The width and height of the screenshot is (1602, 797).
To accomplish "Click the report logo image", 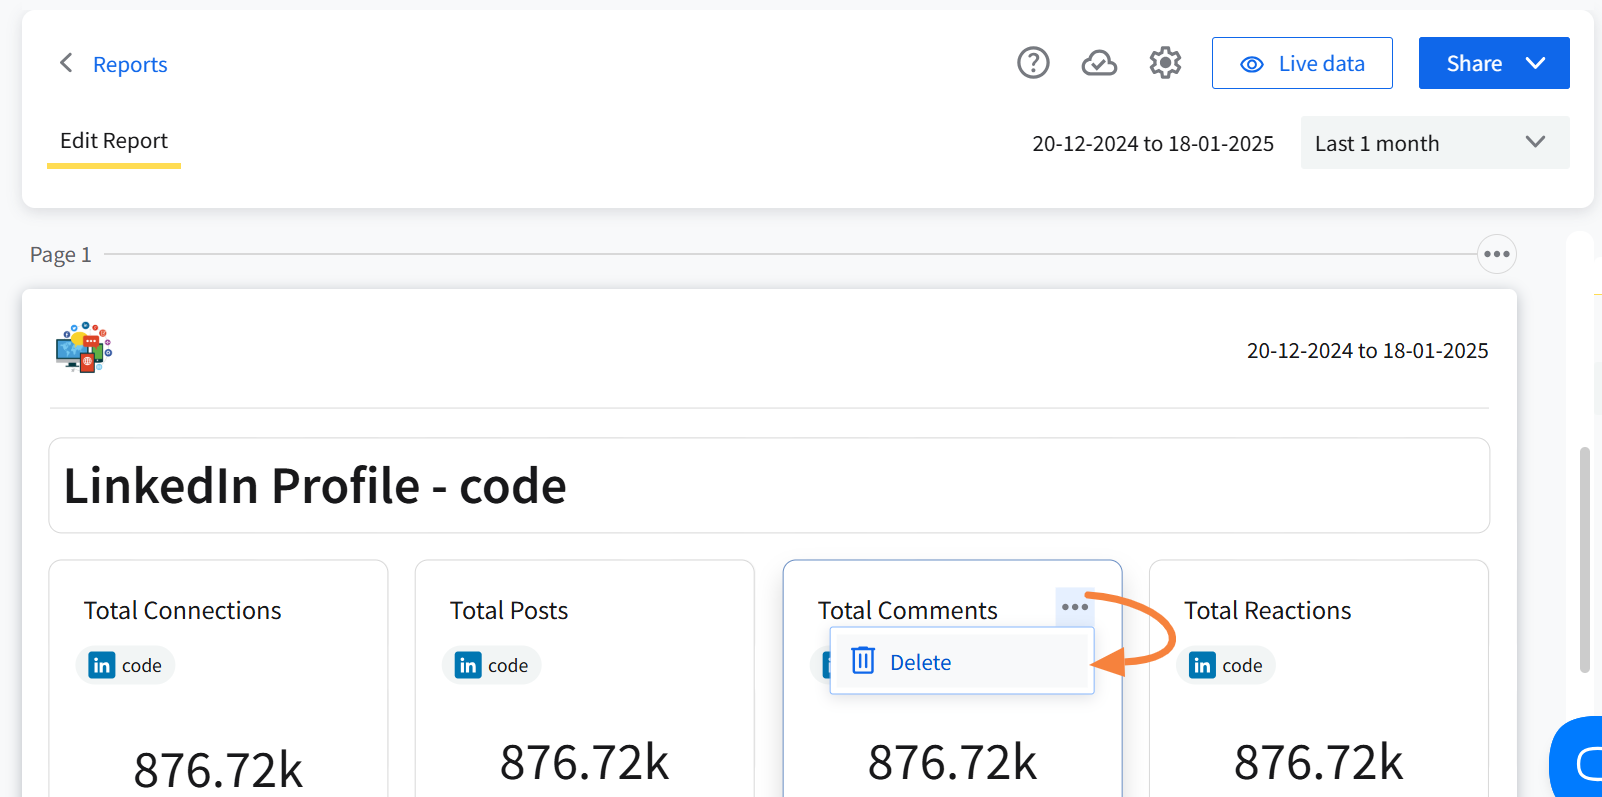I will click(84, 348).
